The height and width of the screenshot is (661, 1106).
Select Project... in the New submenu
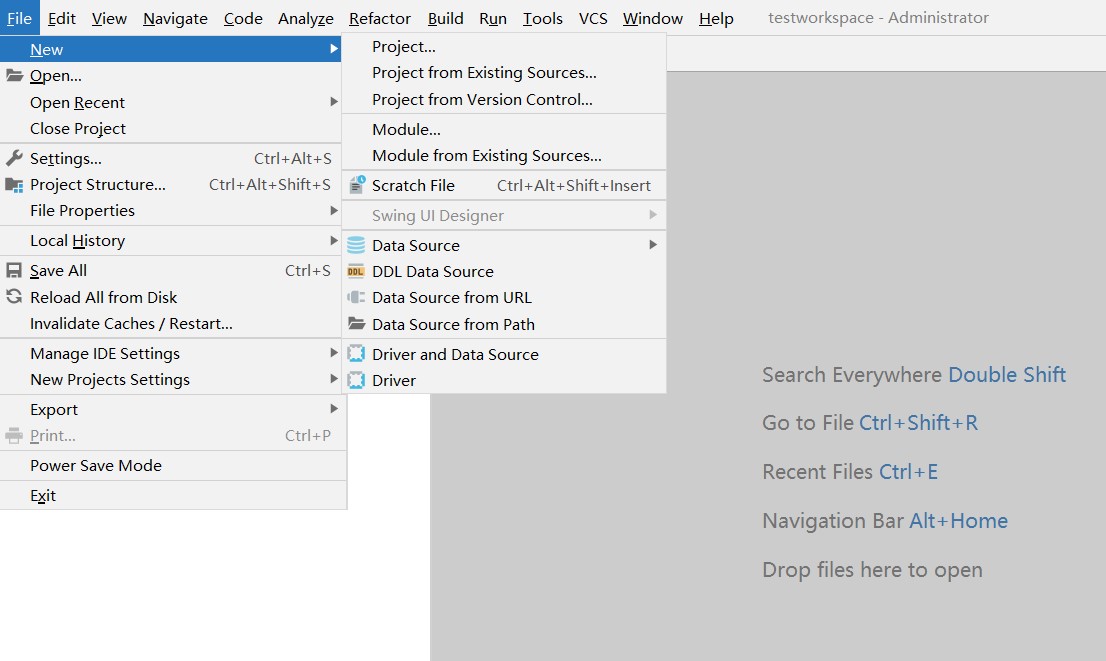point(504,47)
